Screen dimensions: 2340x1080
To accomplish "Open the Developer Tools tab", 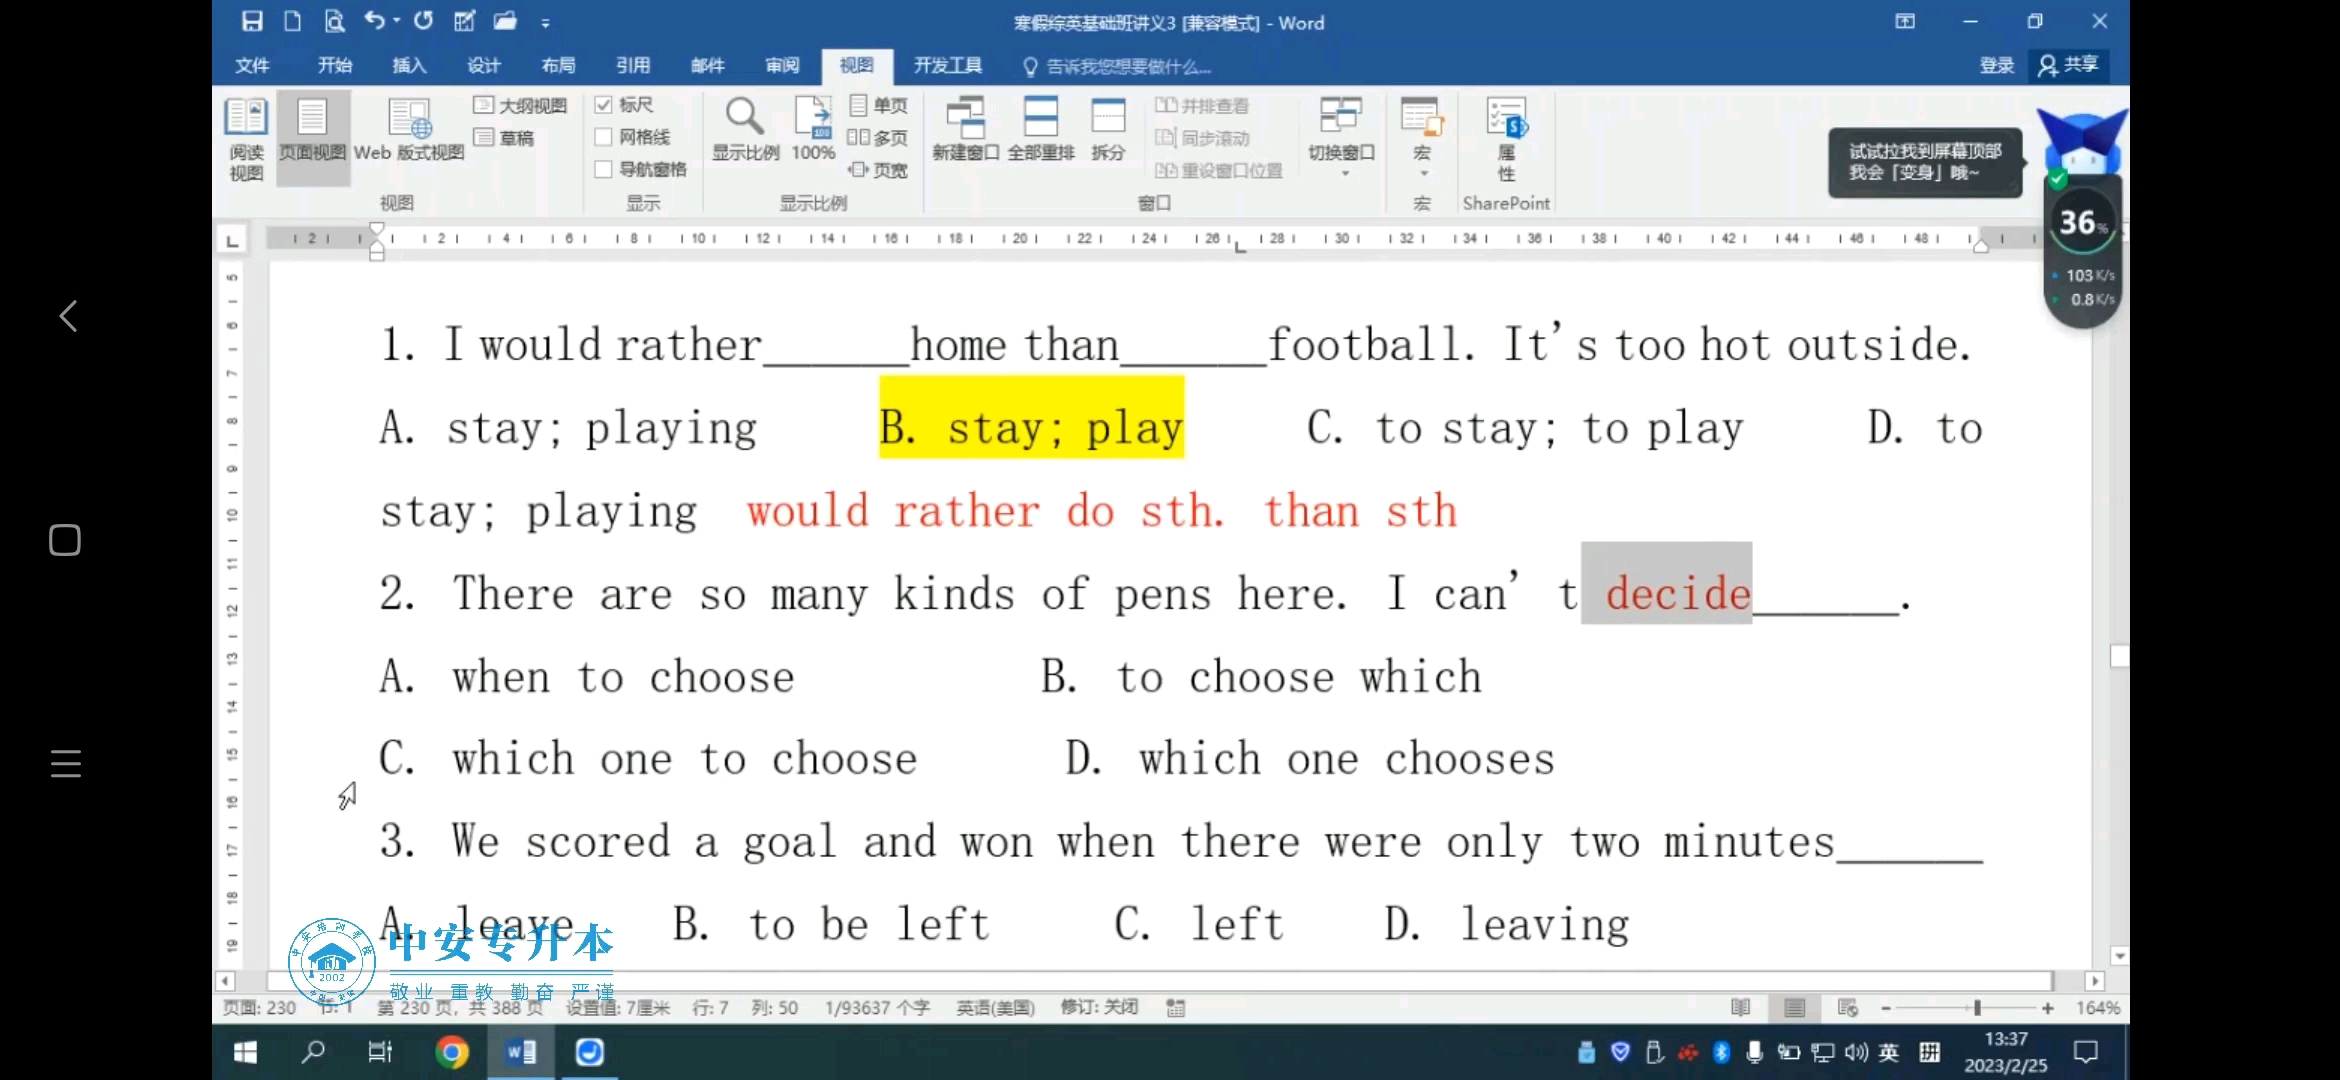I will point(948,66).
